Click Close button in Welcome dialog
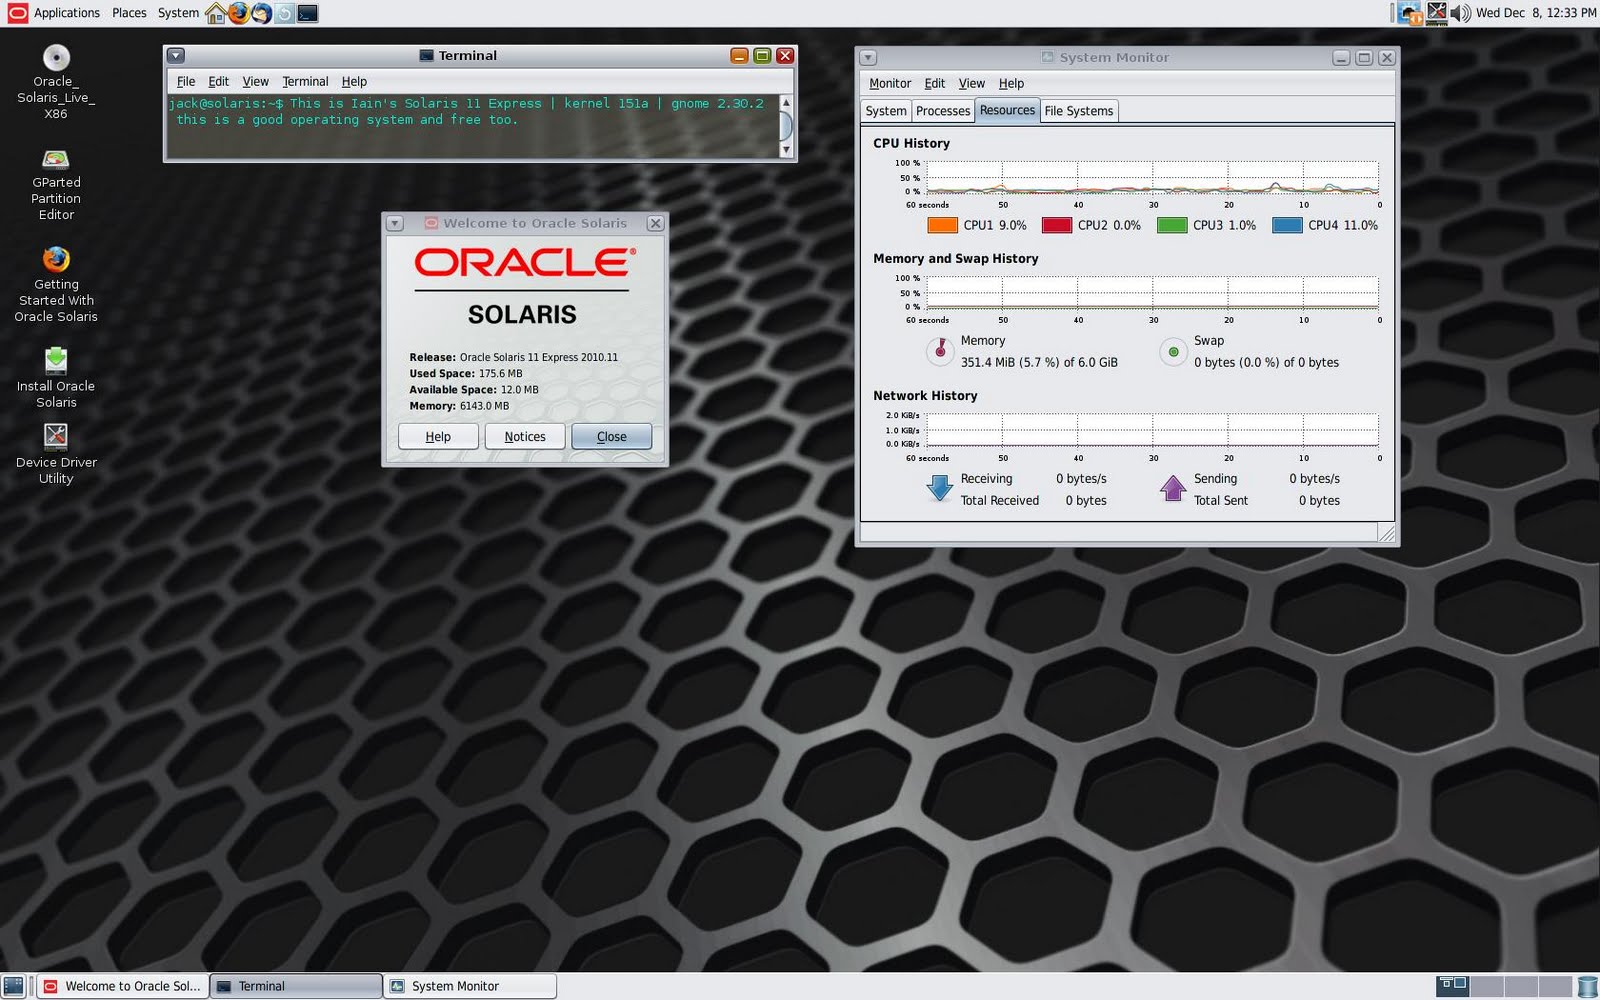 click(x=612, y=437)
